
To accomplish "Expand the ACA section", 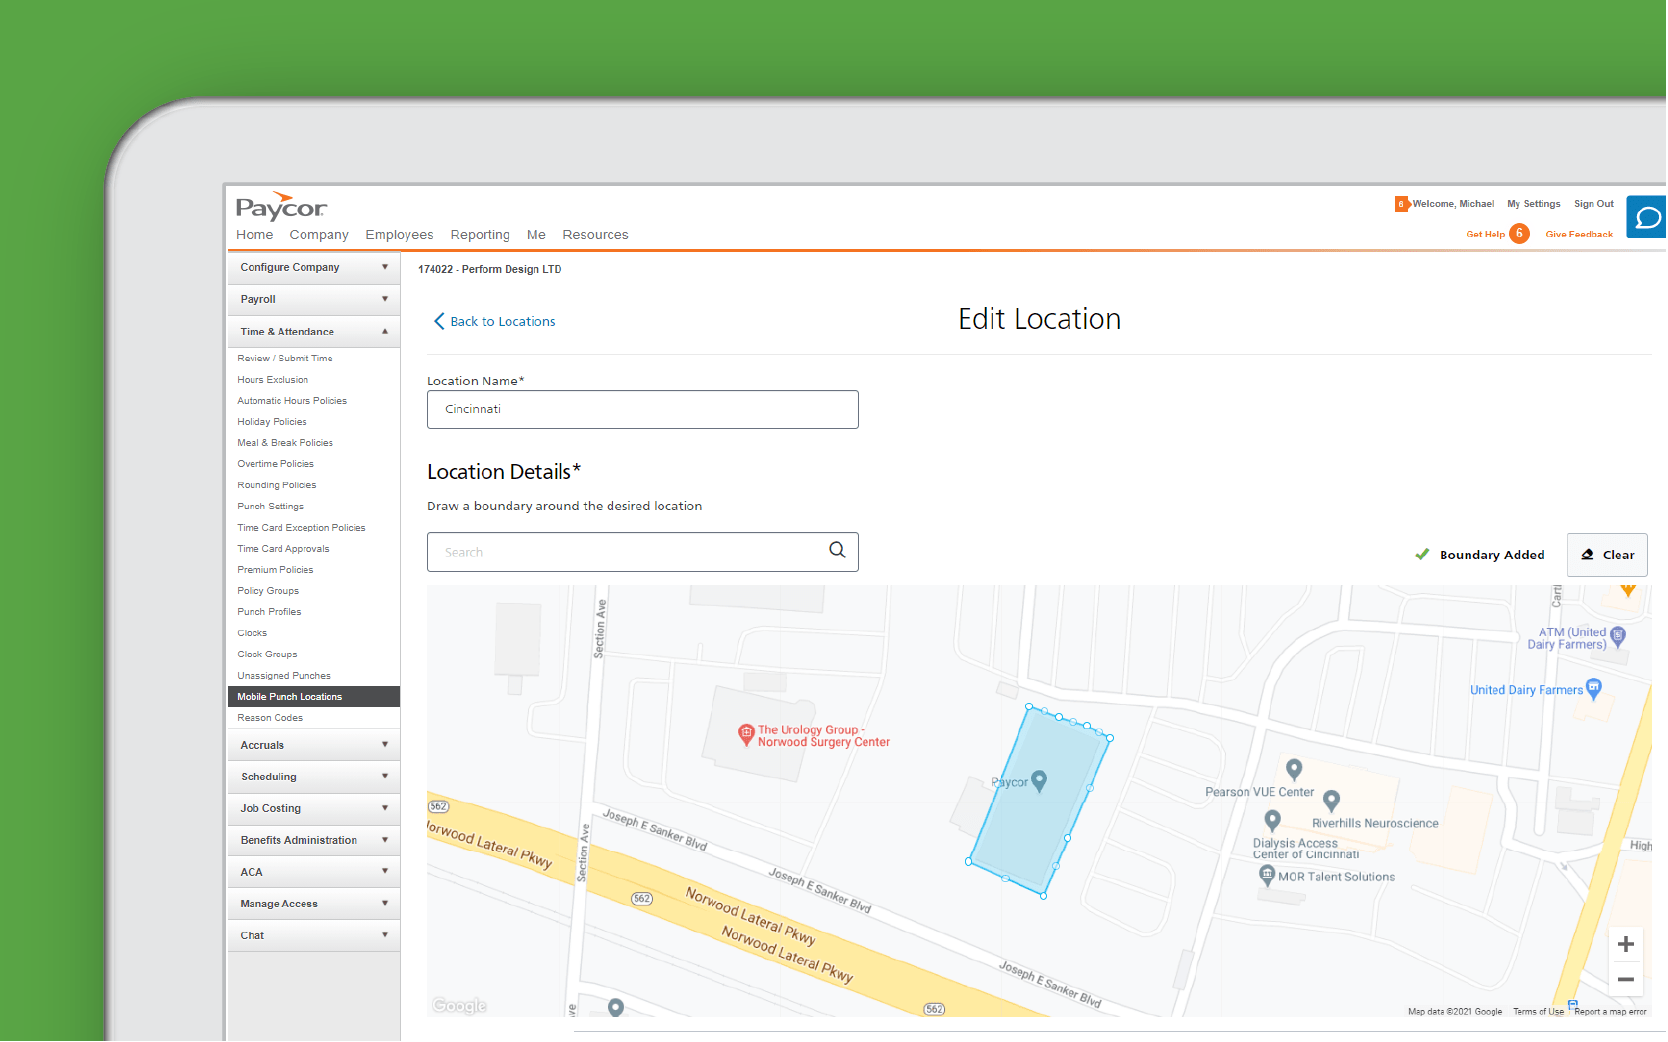I will 314,873.
